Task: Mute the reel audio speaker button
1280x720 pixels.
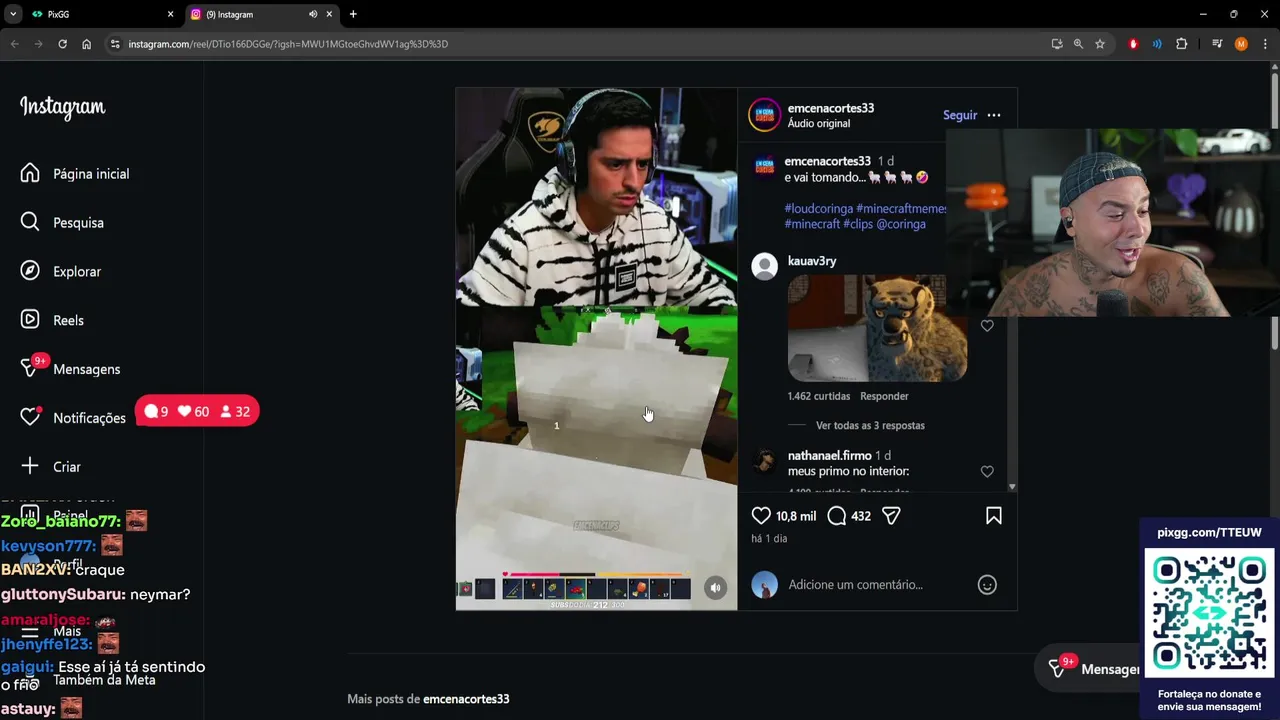Action: 715,588
